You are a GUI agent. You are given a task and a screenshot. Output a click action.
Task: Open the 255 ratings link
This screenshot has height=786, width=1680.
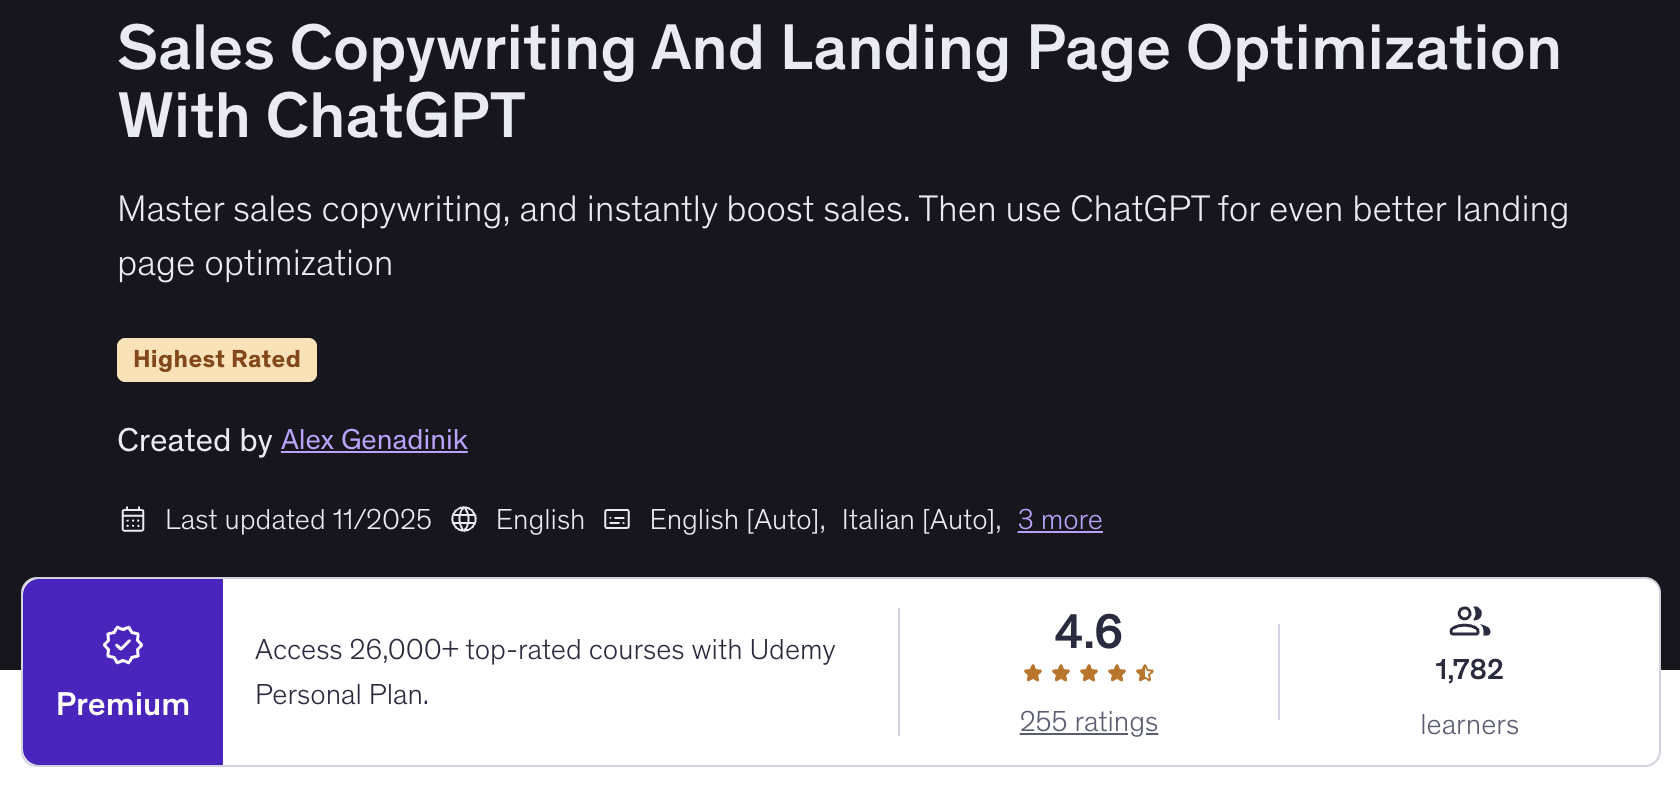pyautogui.click(x=1088, y=722)
